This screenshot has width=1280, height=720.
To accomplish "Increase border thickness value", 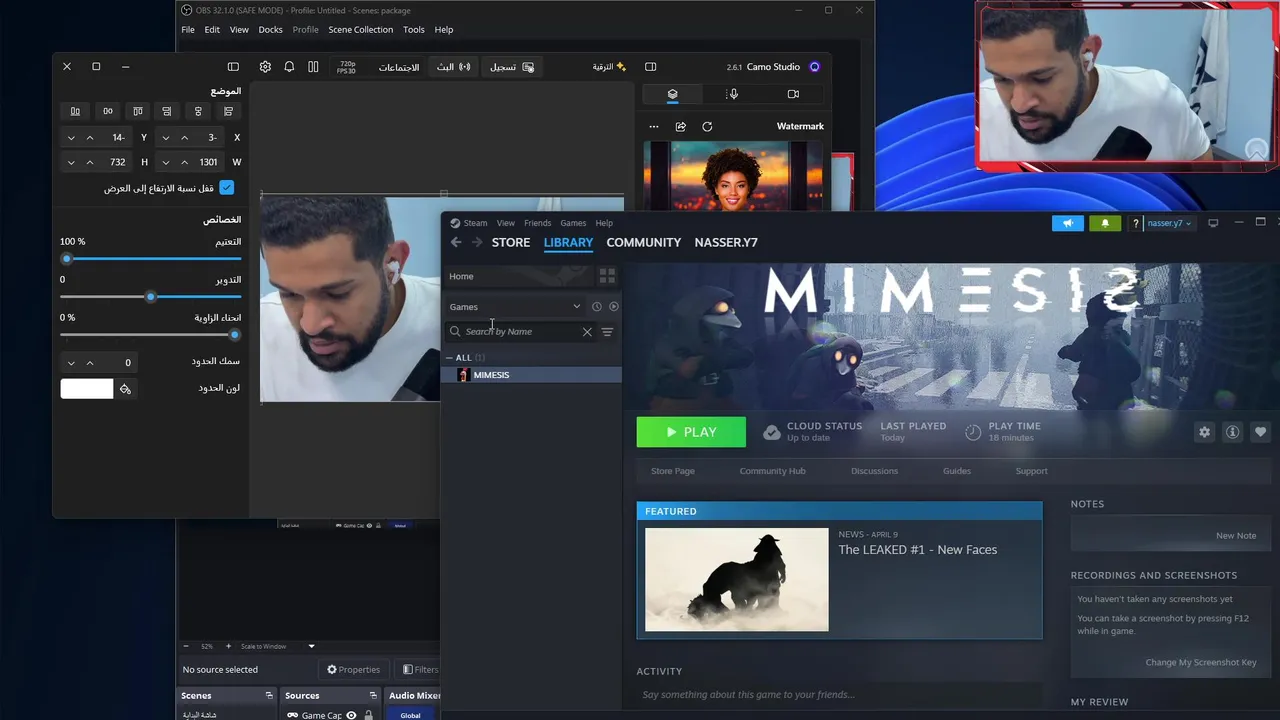I will [90, 362].
